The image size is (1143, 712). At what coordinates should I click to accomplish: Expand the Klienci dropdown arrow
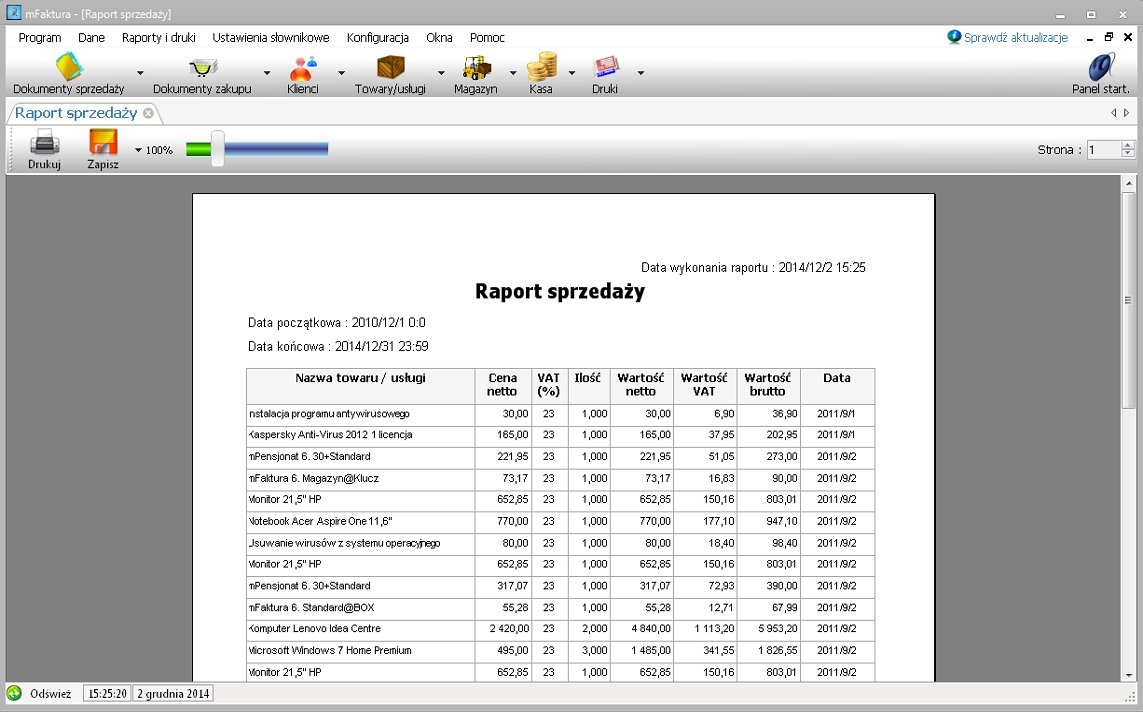pyautogui.click(x=341, y=73)
